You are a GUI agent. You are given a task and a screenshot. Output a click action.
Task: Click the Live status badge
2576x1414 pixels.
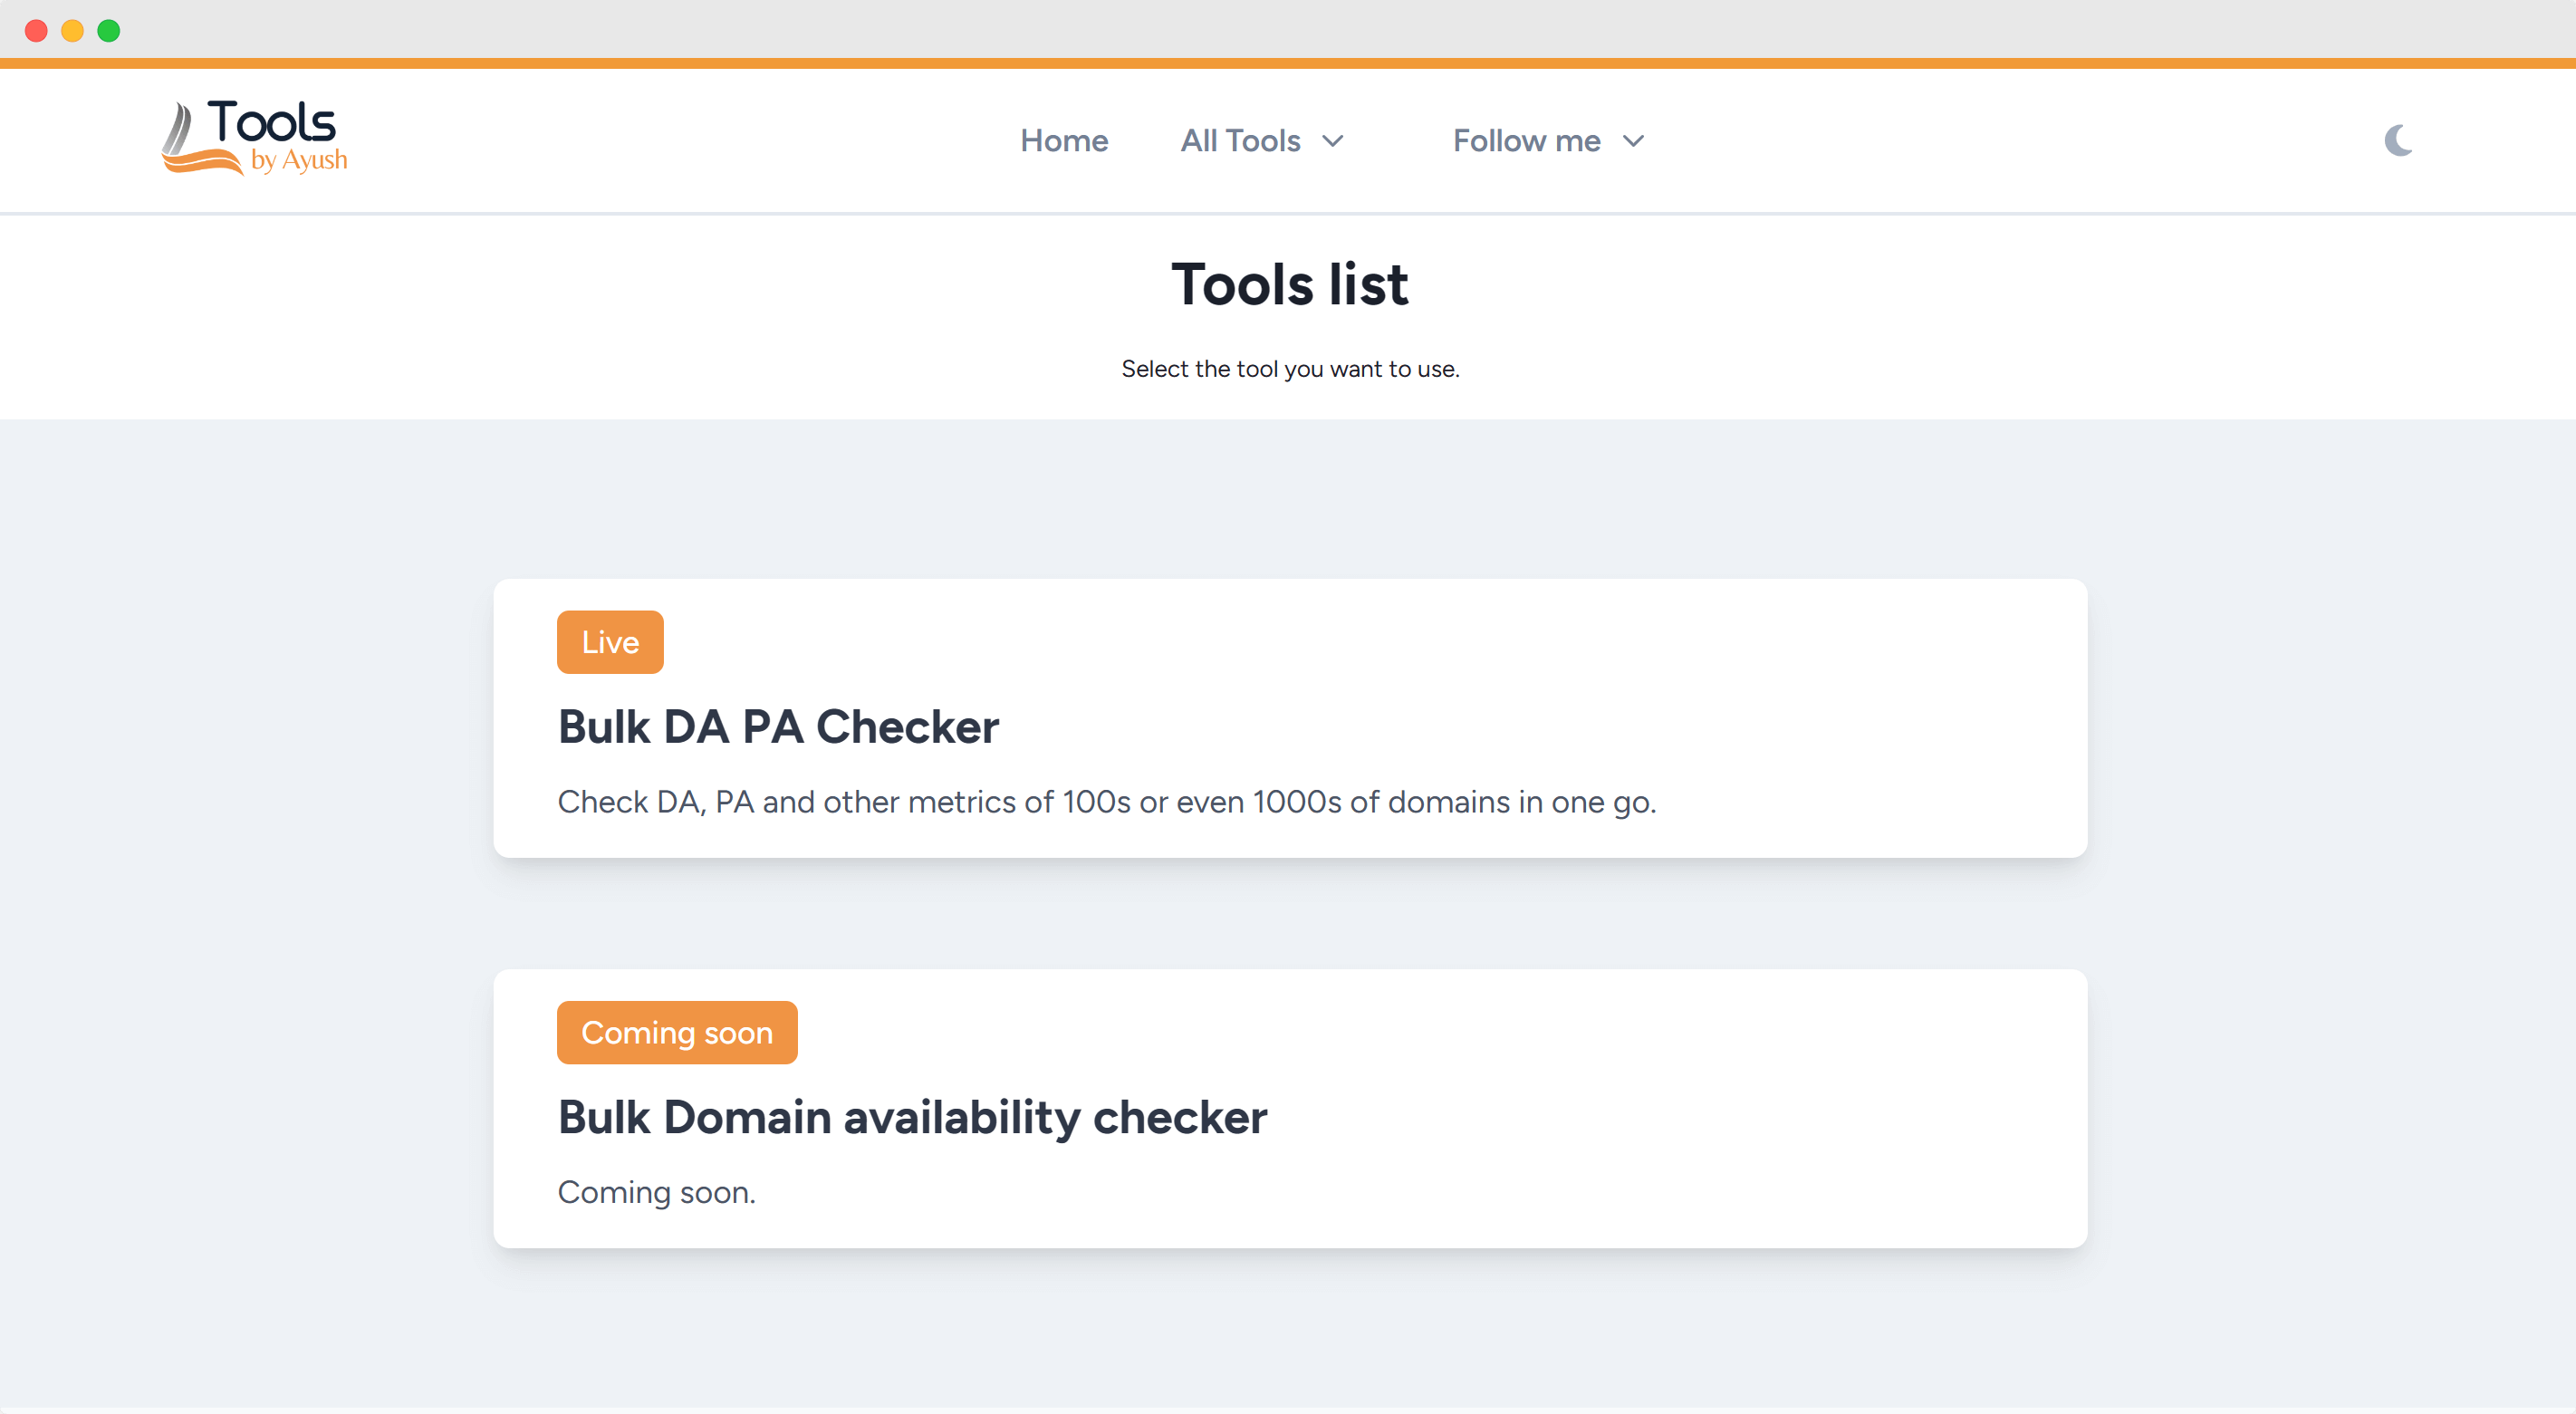609,641
